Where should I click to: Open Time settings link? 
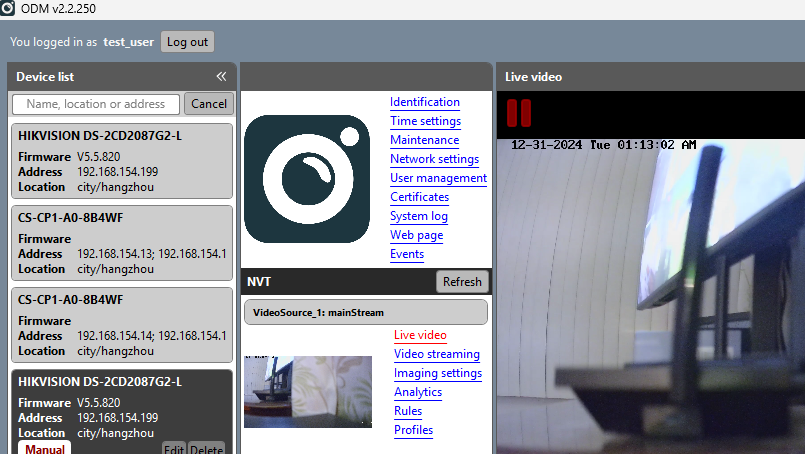[426, 121]
